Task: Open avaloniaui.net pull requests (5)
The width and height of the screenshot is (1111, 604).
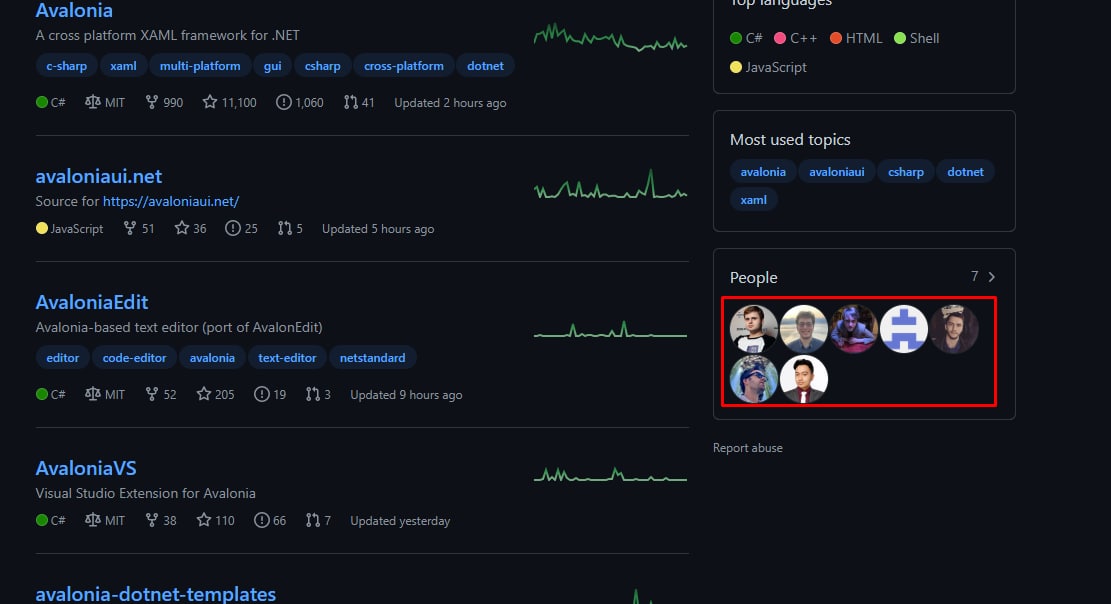Action: (x=290, y=229)
